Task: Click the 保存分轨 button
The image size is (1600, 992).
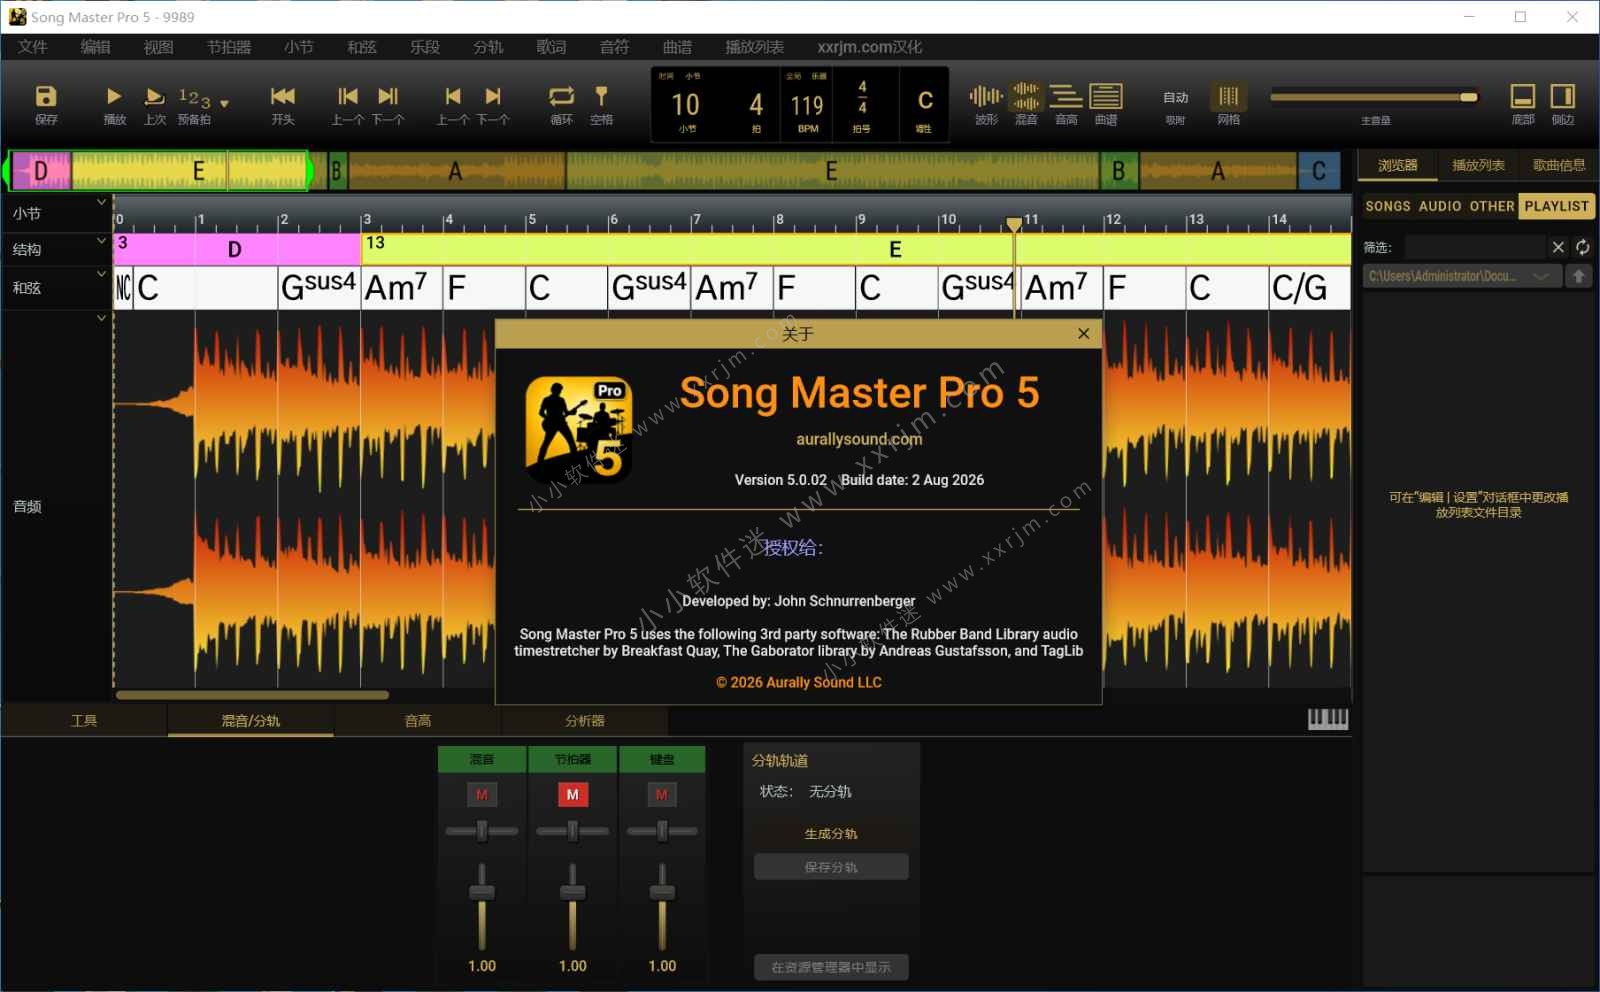Action: point(831,867)
